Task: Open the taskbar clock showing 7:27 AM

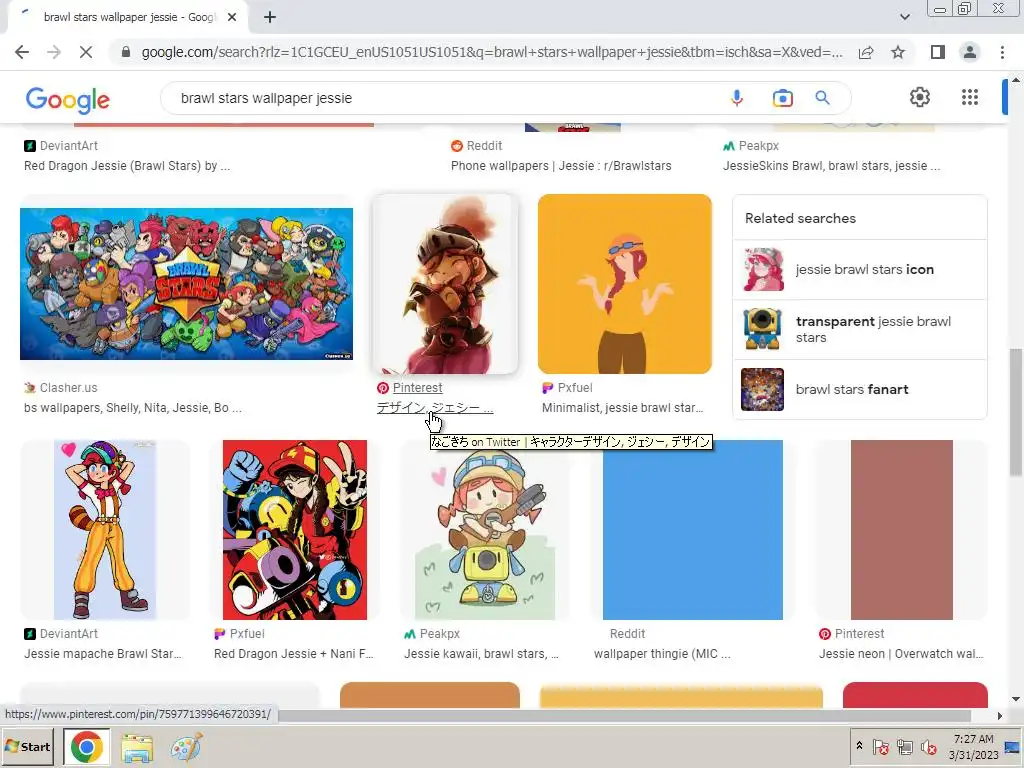Action: click(973, 747)
